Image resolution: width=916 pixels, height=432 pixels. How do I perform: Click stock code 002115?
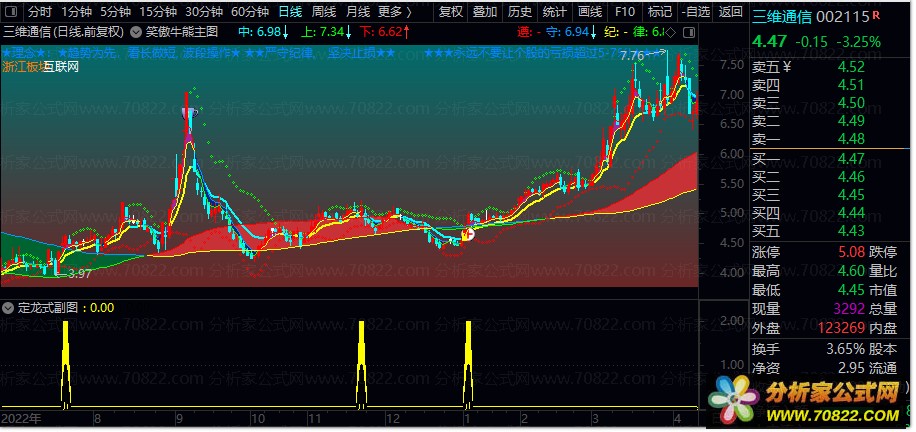[843, 17]
